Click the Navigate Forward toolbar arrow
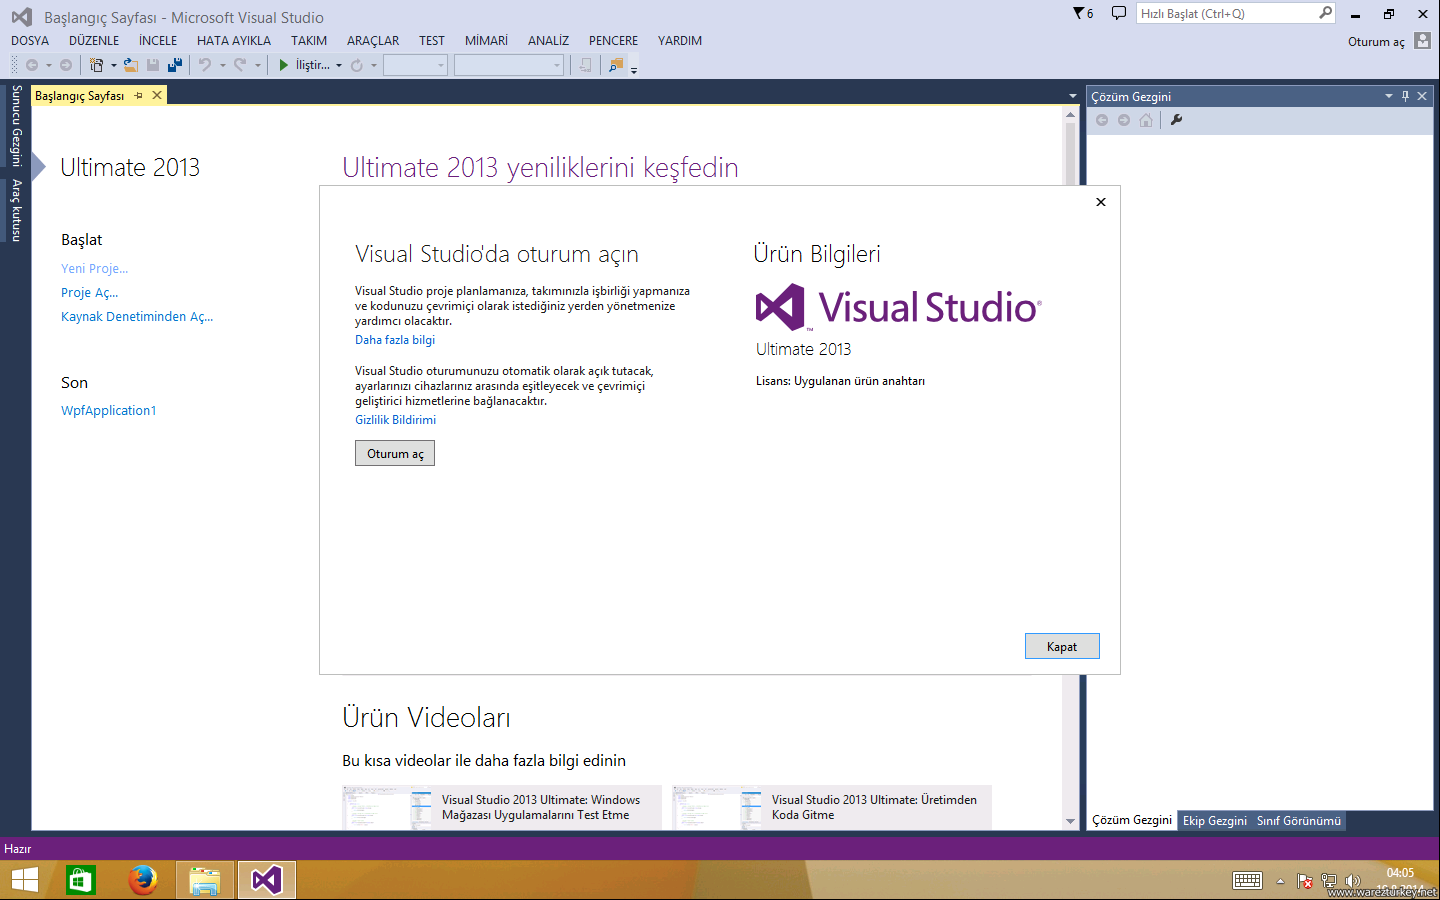Screen dimensions: 1440x900 click(66, 65)
